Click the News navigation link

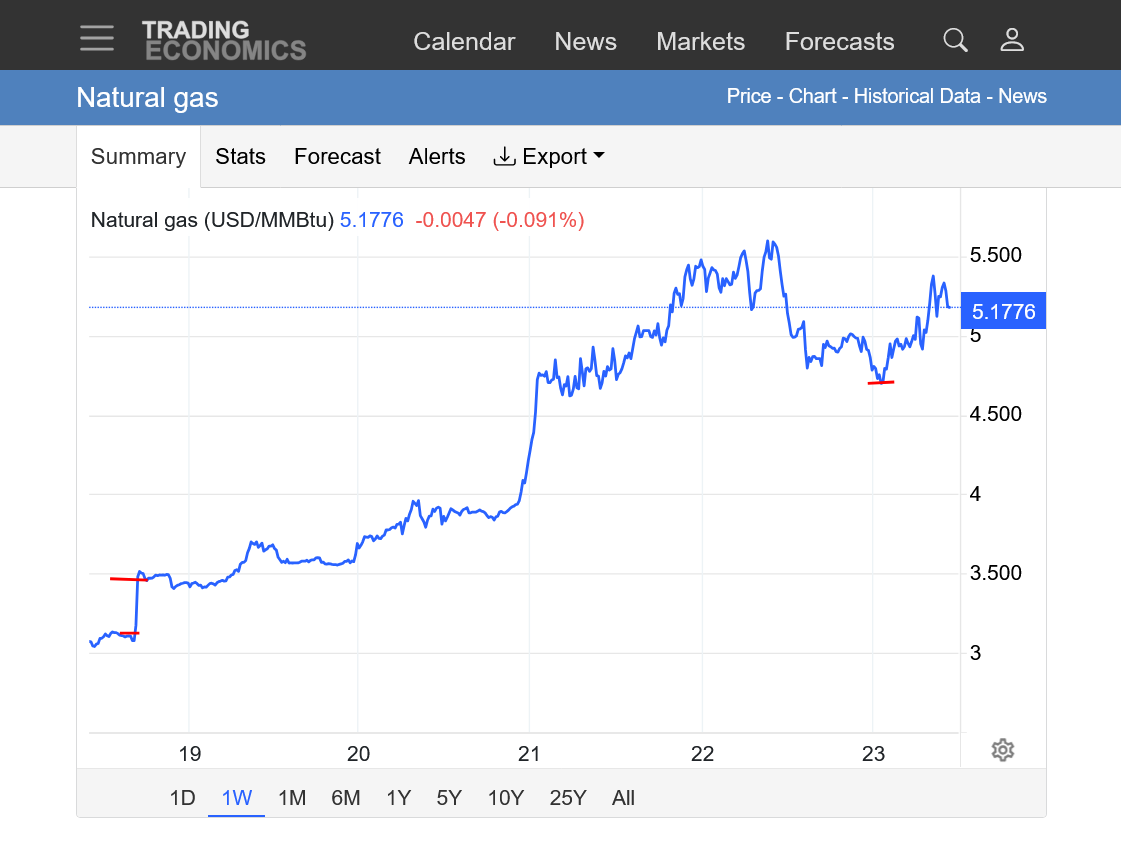(x=585, y=42)
